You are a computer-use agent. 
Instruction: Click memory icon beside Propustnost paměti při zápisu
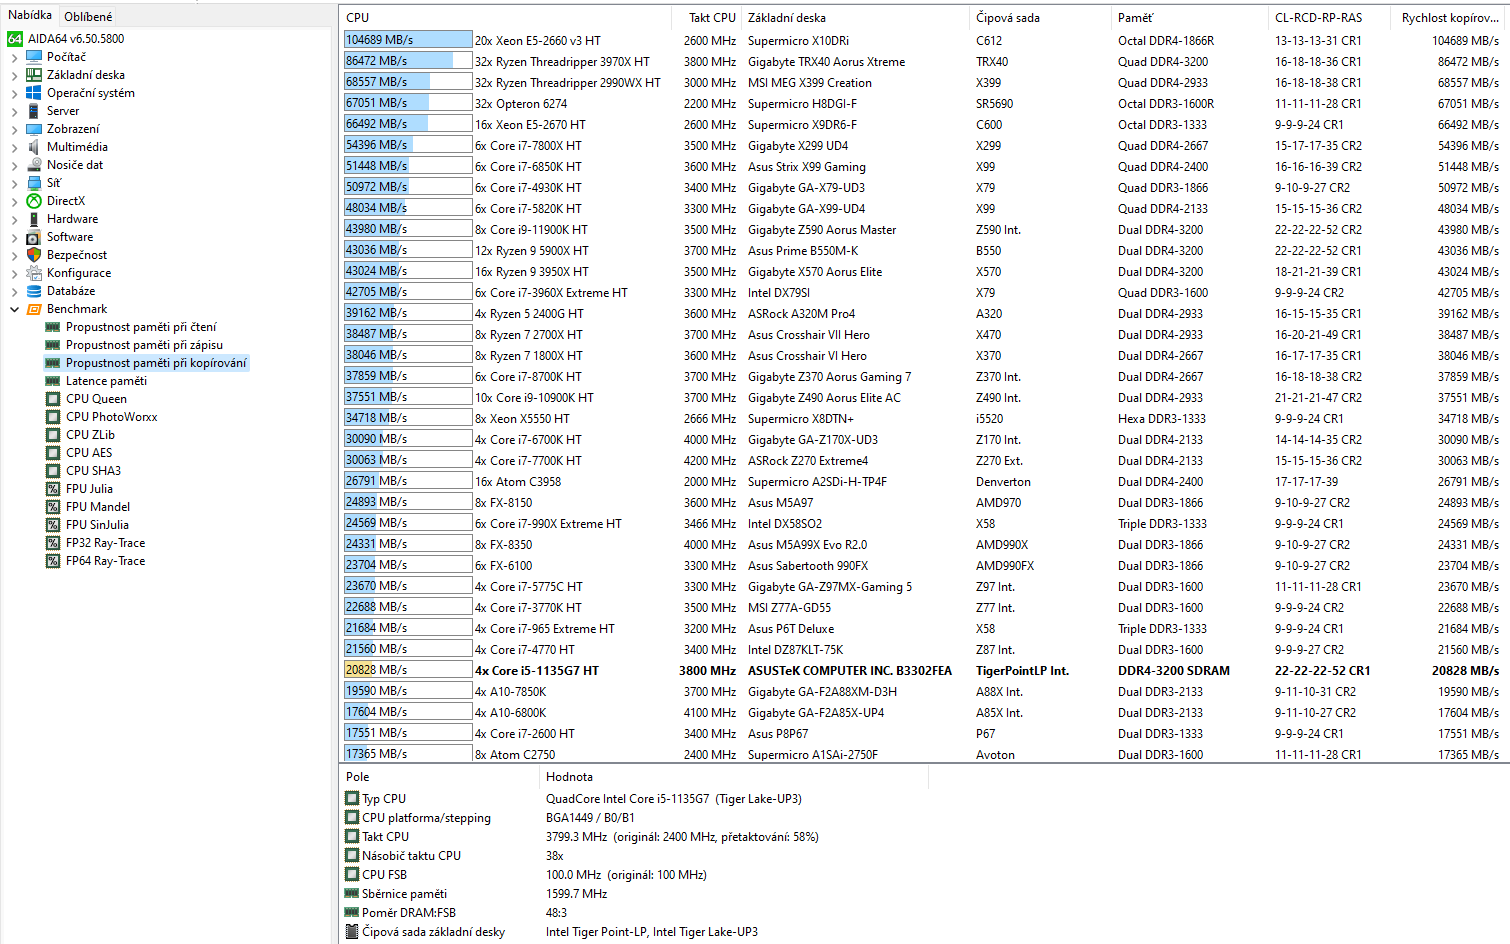tap(53, 345)
